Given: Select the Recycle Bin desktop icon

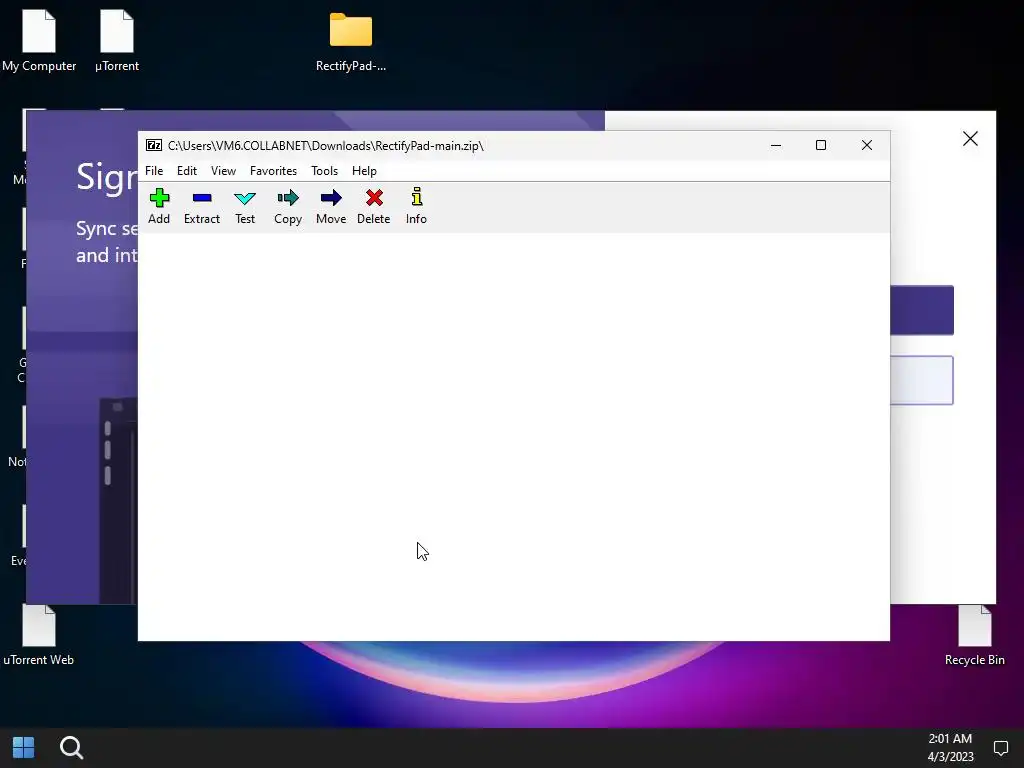Looking at the screenshot, I should (974, 635).
